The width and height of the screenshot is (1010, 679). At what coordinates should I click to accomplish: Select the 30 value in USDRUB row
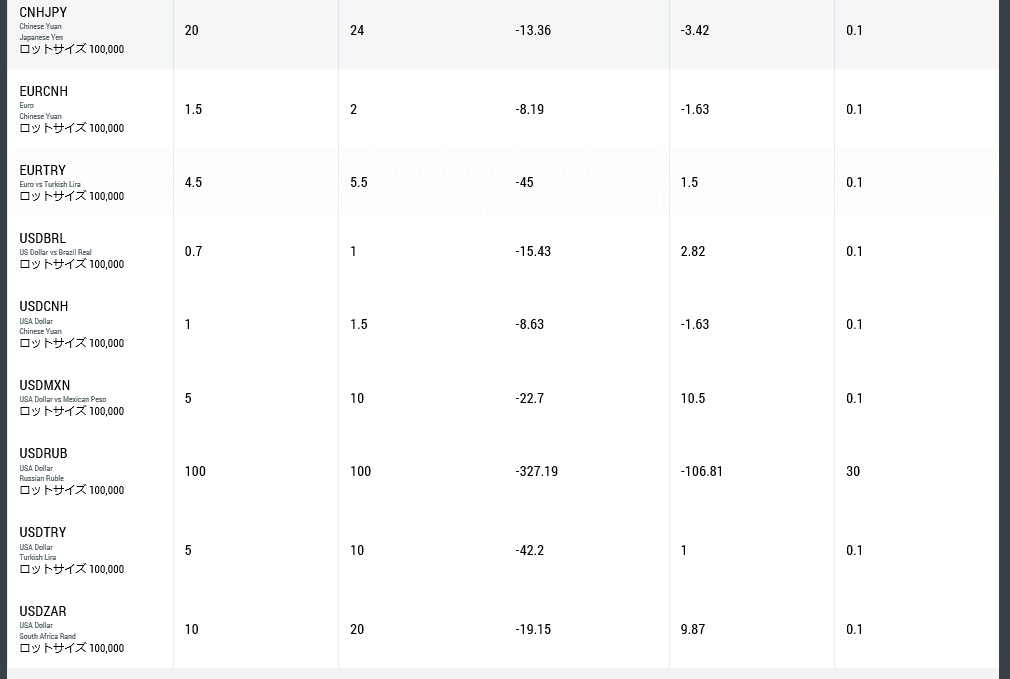click(x=853, y=472)
